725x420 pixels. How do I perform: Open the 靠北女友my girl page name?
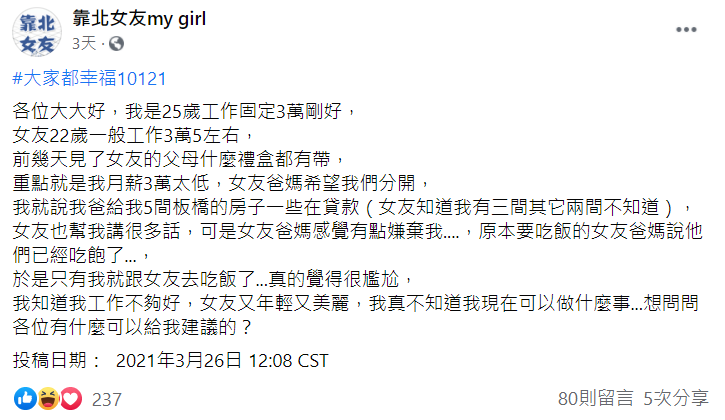pos(139,19)
